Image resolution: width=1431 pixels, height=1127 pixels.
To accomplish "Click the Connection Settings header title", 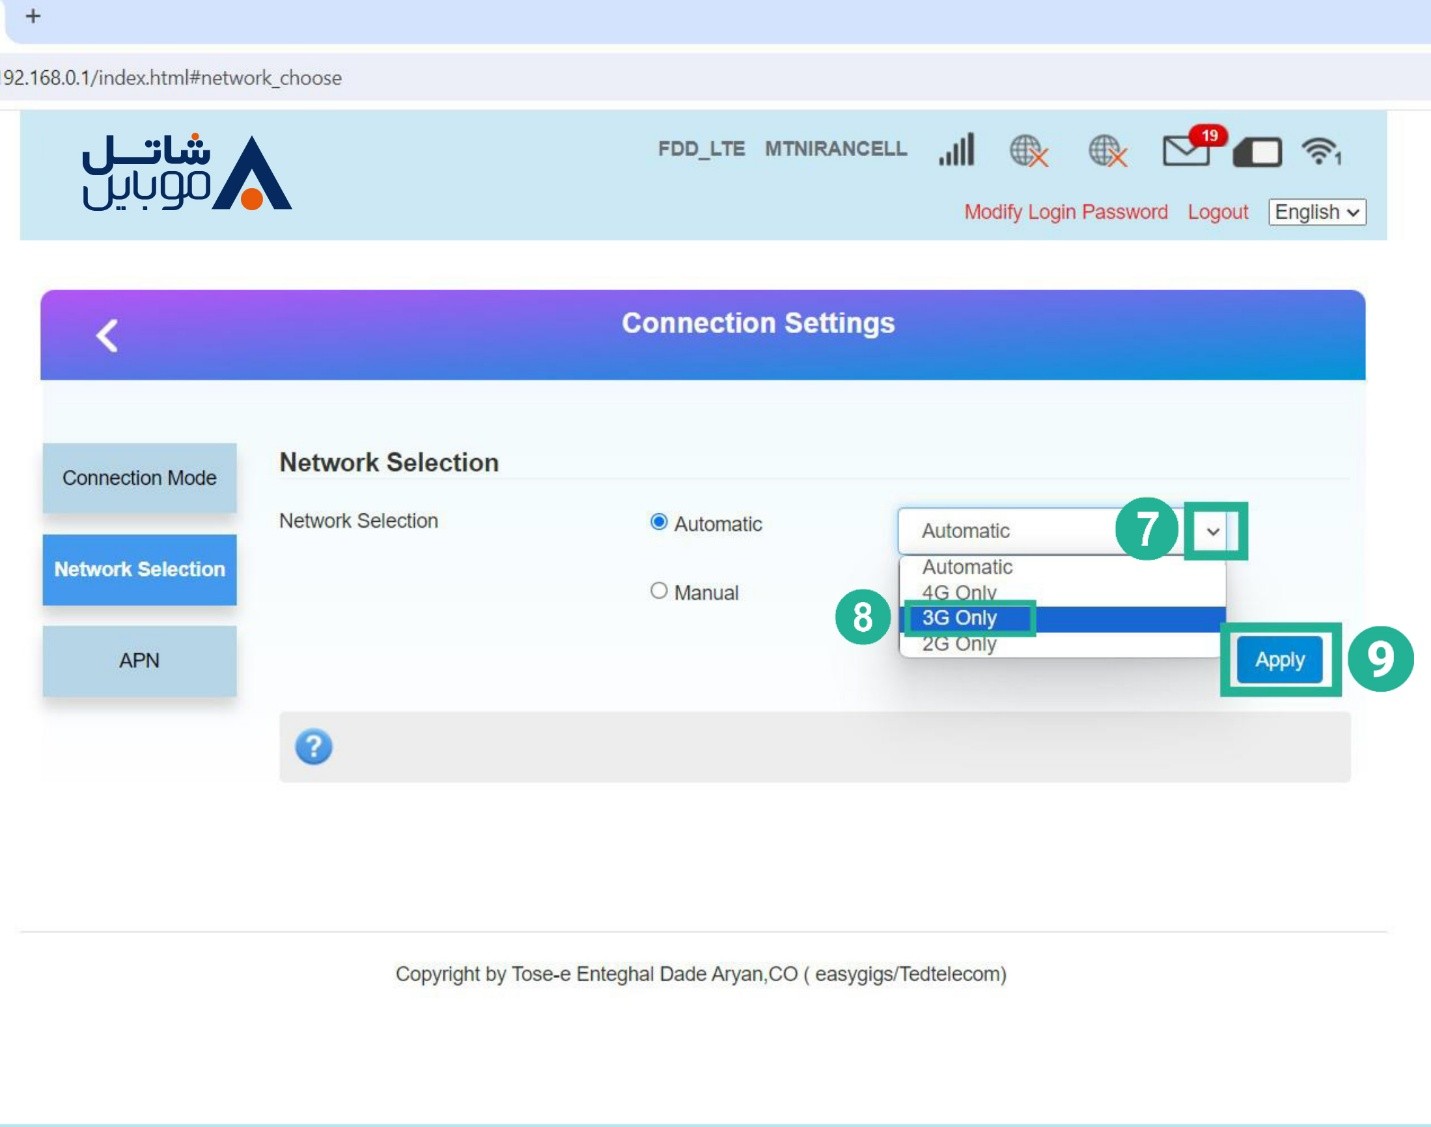I will pos(758,323).
